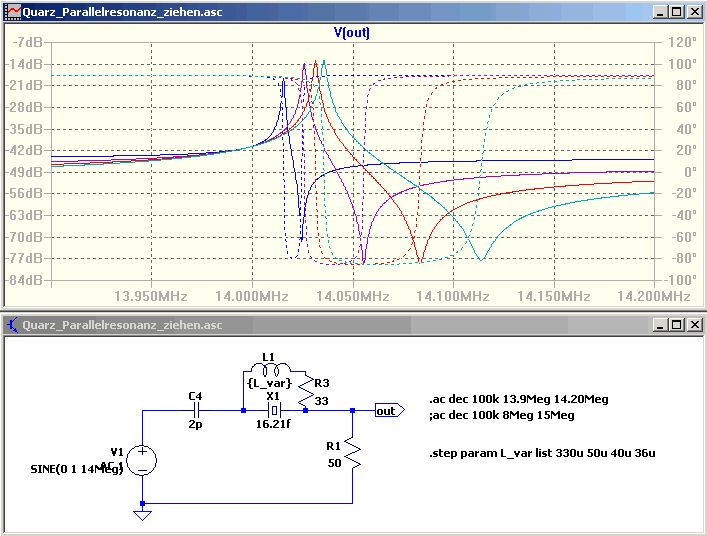Image resolution: width=707 pixels, height=536 pixels.
Task: Click the R3 value 33
Action: tap(321, 401)
